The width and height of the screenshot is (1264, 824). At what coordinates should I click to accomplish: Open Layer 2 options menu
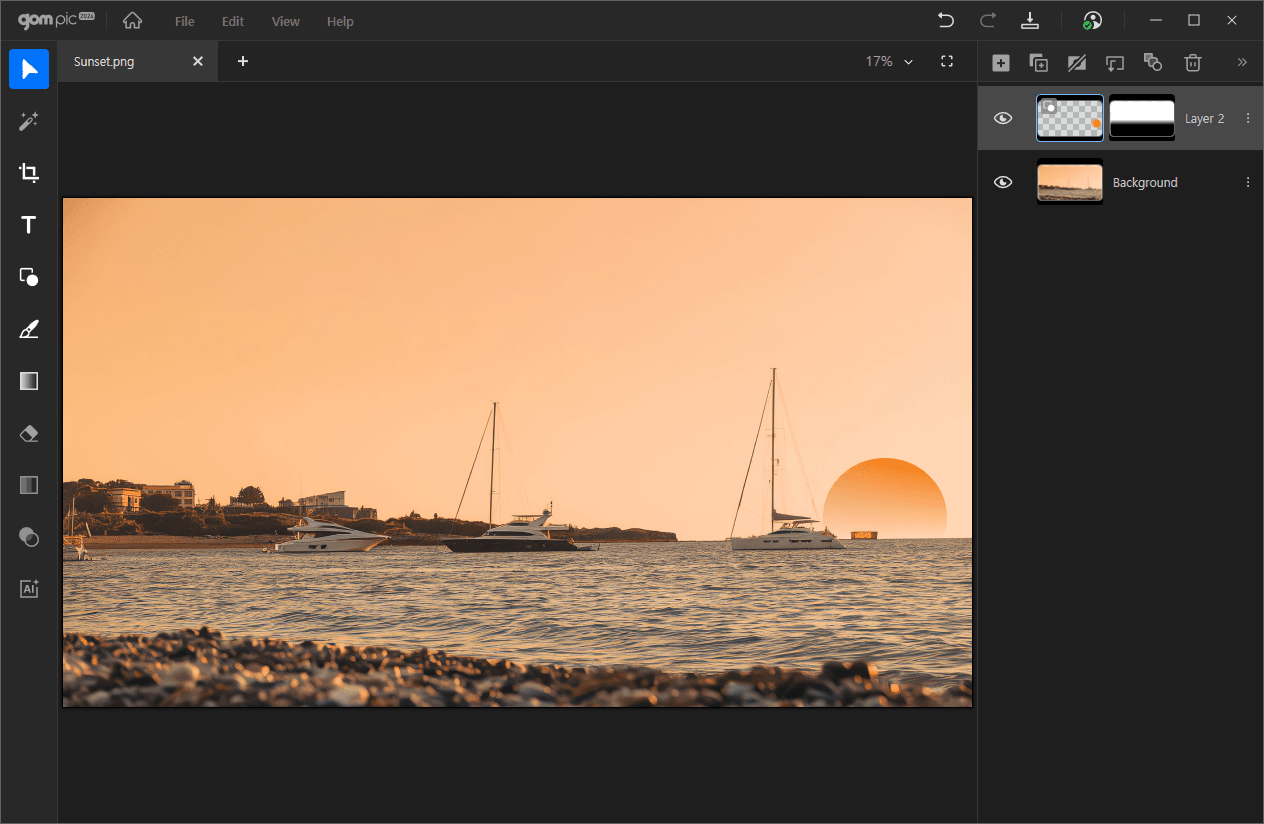click(x=1247, y=118)
